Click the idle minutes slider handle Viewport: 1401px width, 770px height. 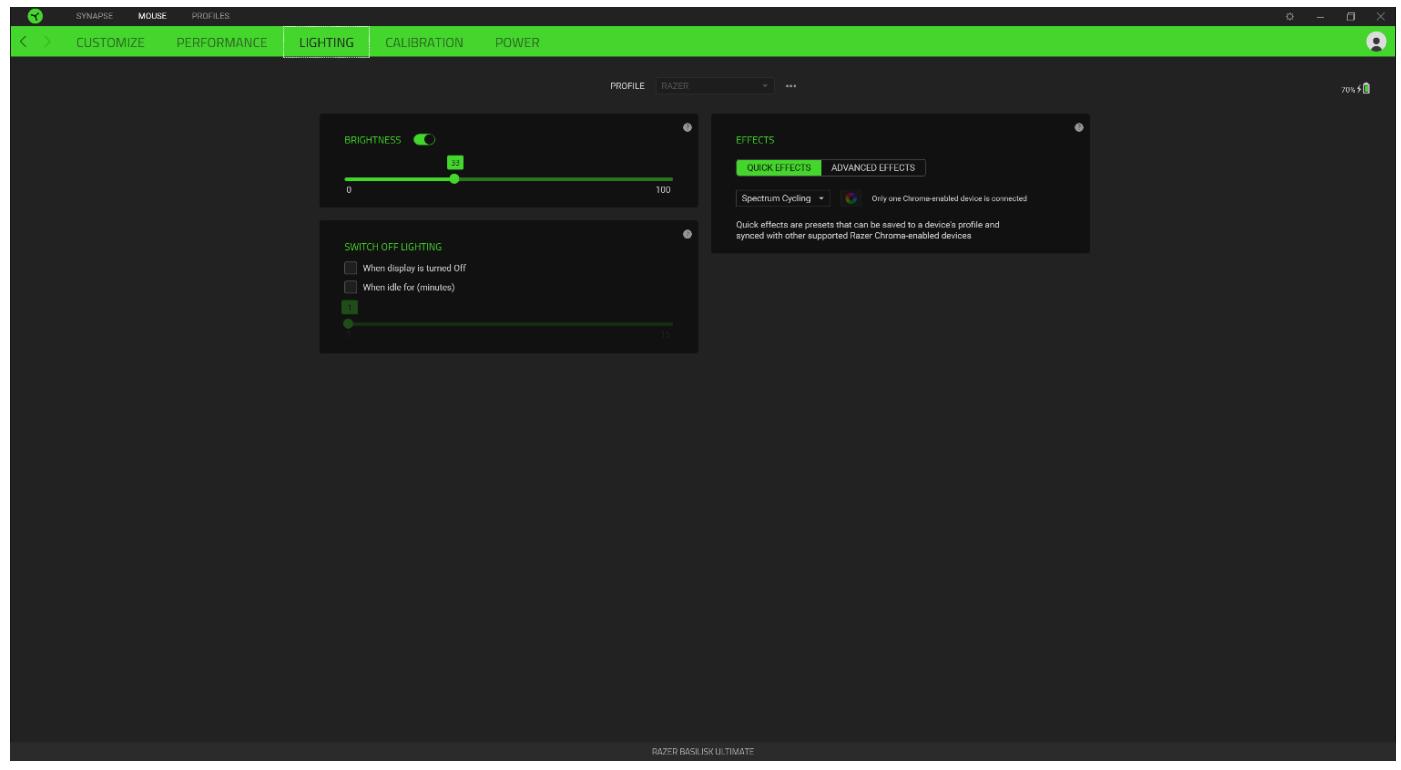(348, 324)
